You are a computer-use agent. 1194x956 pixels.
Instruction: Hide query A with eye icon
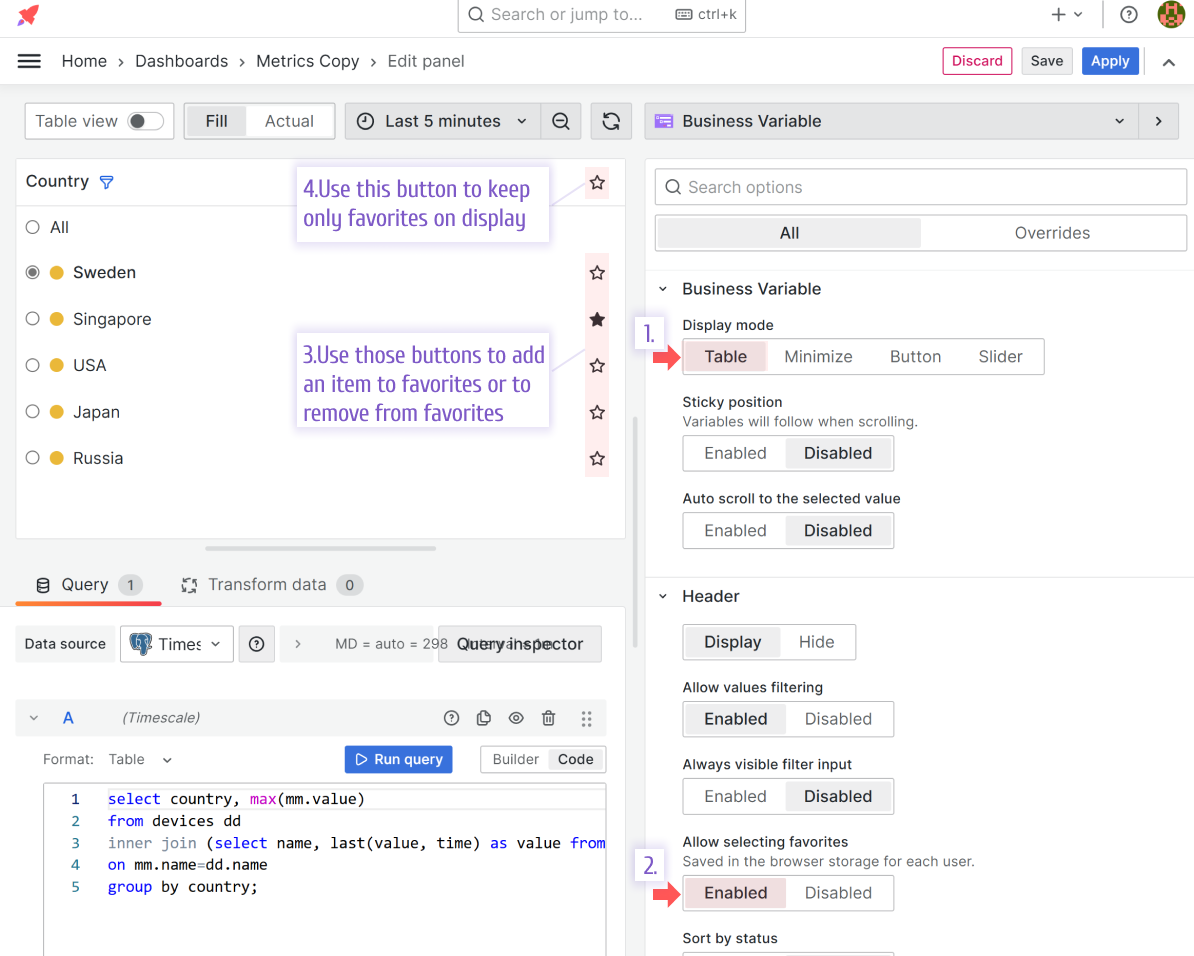516,718
